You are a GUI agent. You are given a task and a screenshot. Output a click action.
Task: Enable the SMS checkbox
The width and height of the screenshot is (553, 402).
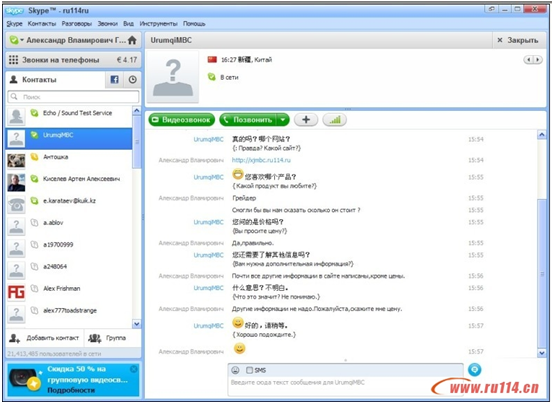point(249,370)
